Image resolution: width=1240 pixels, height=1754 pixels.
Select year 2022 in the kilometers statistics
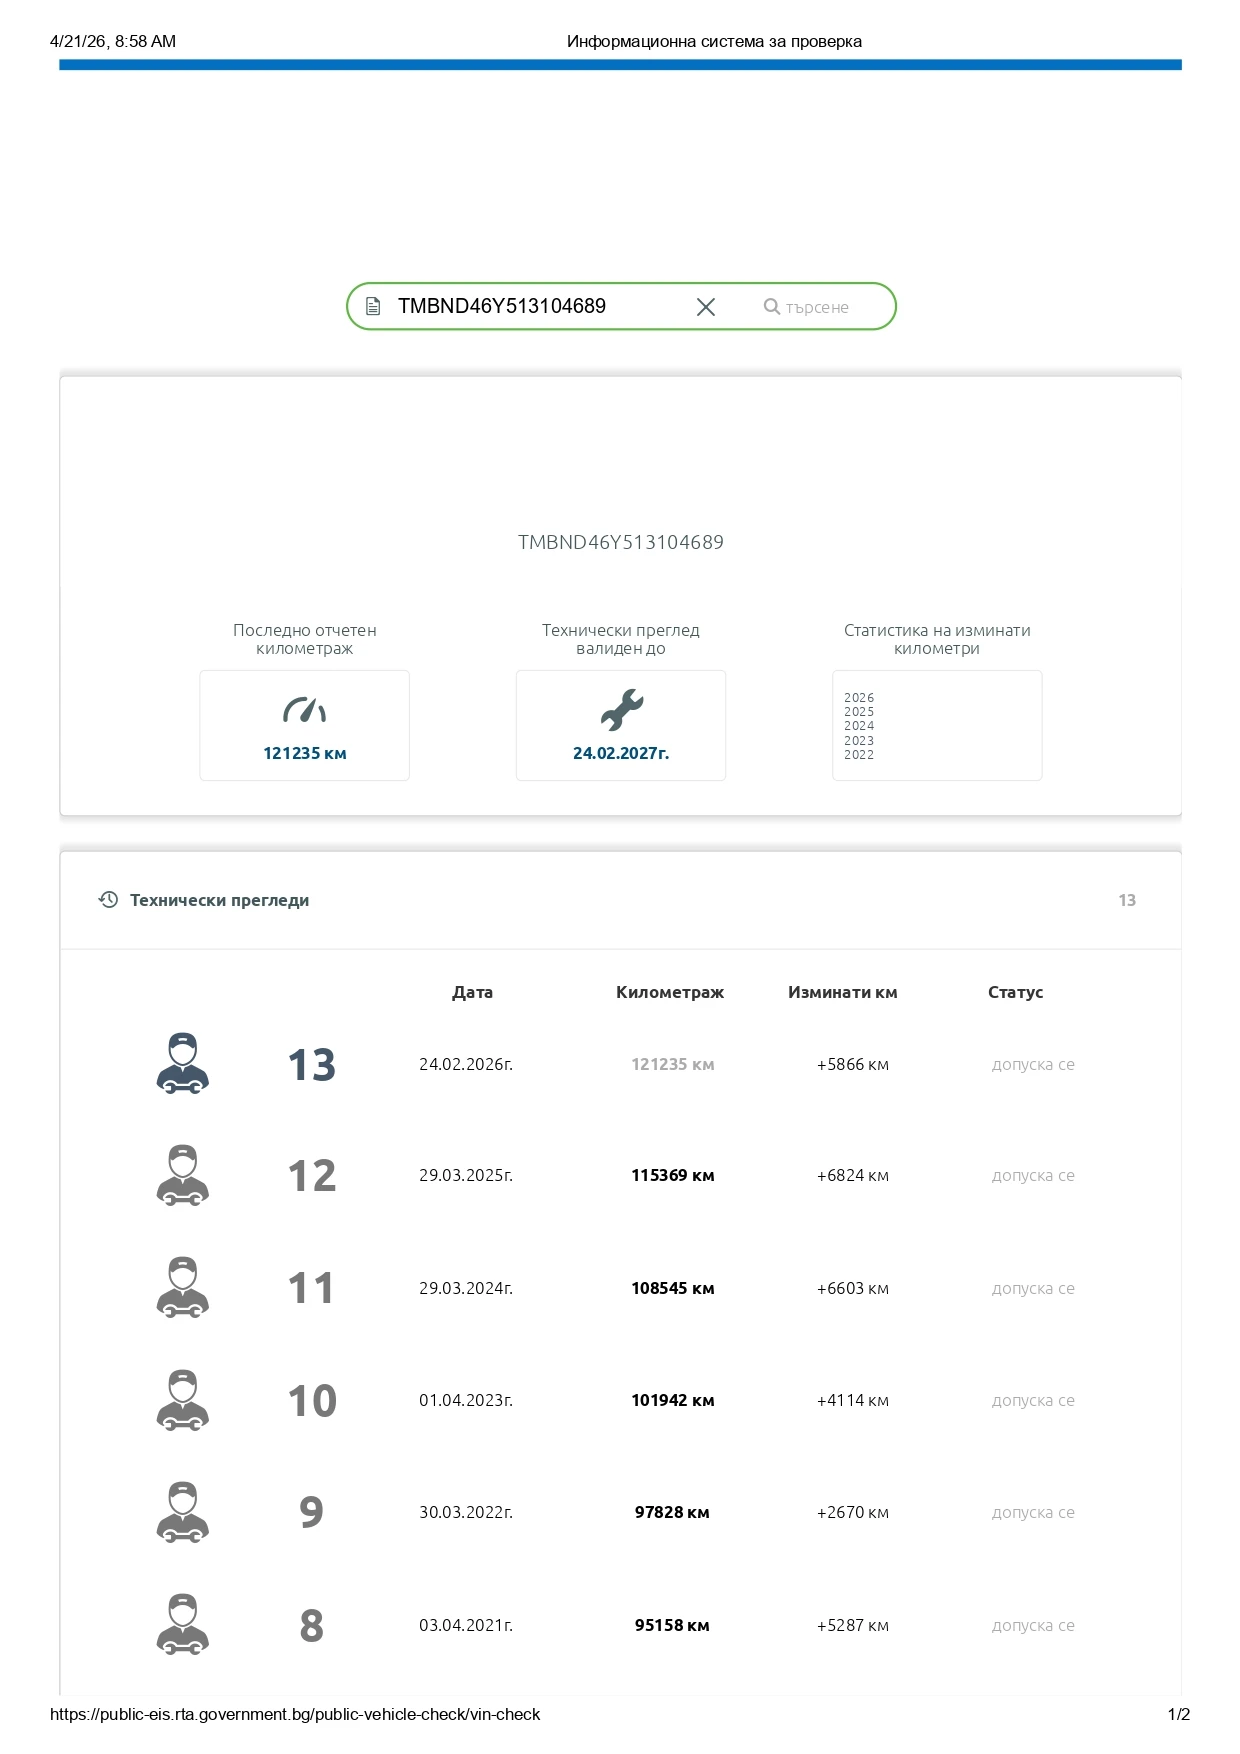click(859, 755)
